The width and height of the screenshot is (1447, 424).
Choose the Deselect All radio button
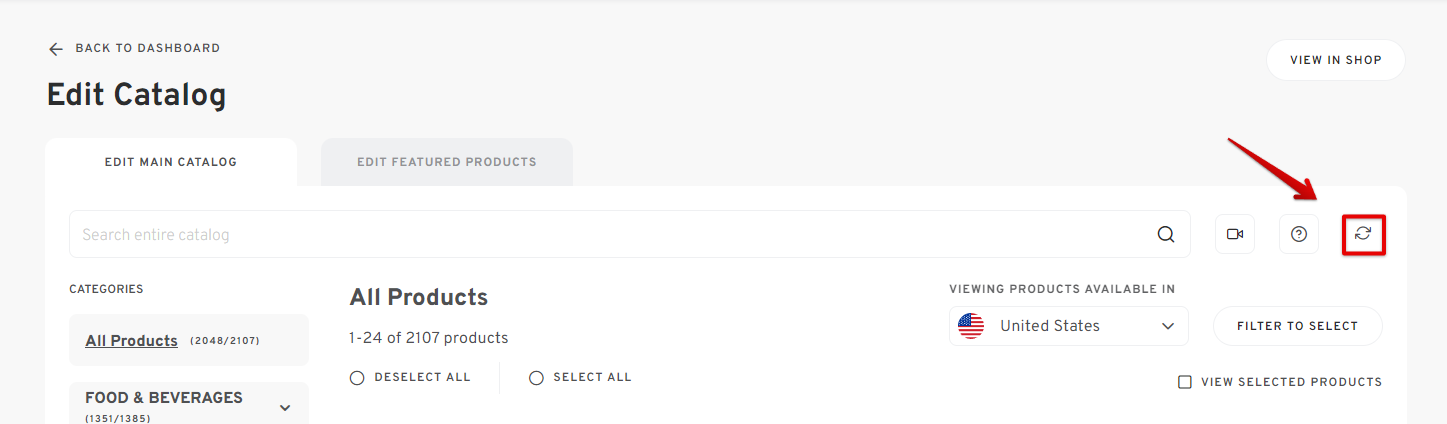357,378
